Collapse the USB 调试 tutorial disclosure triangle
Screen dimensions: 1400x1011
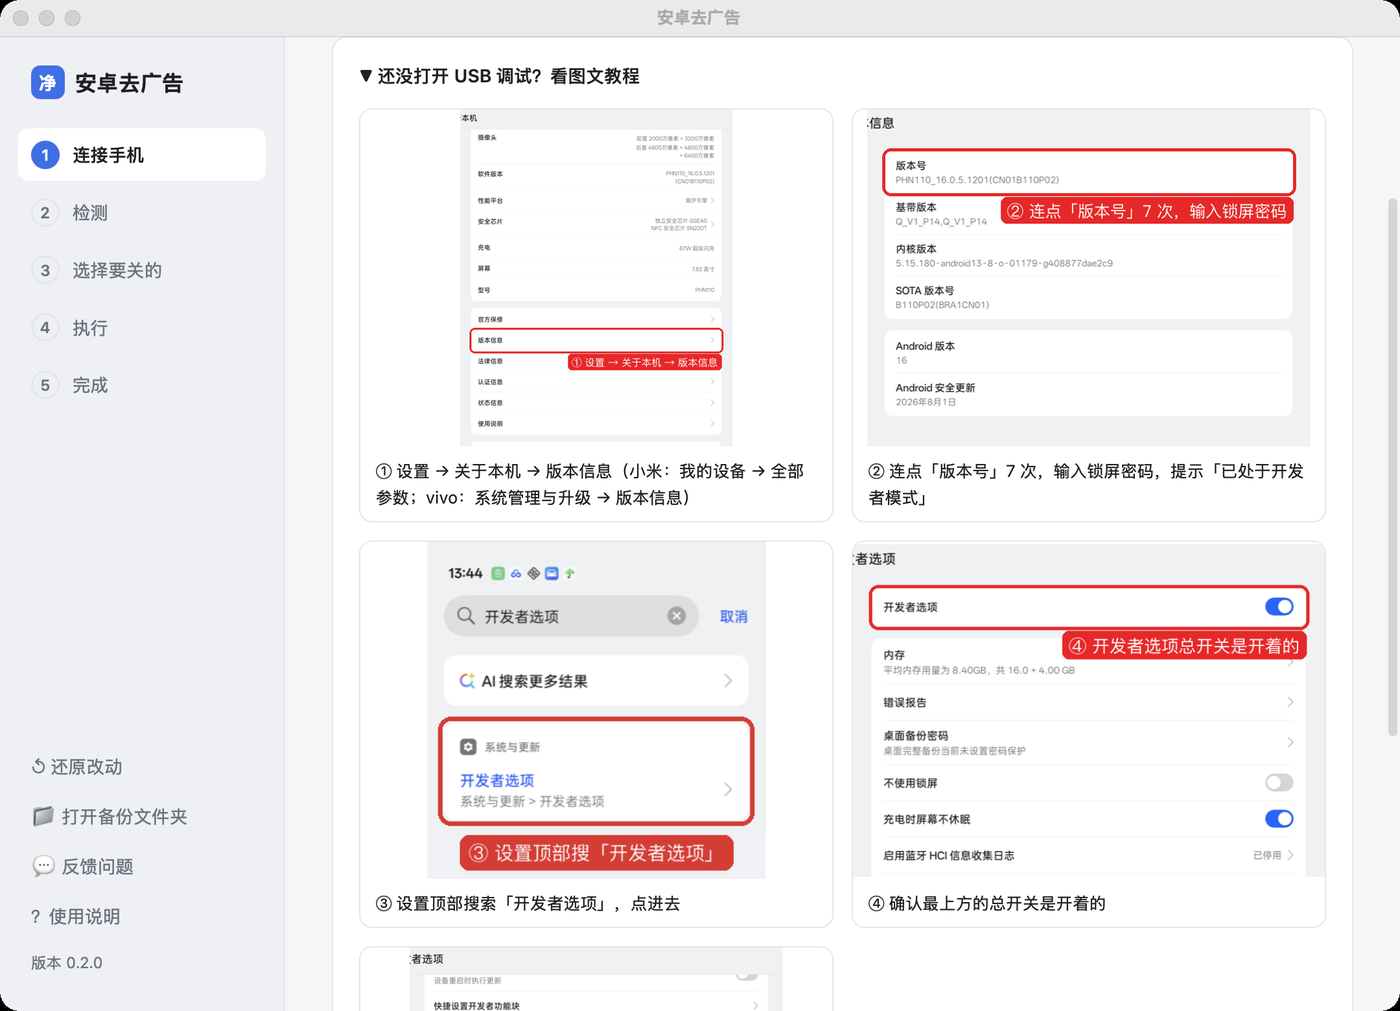point(366,76)
